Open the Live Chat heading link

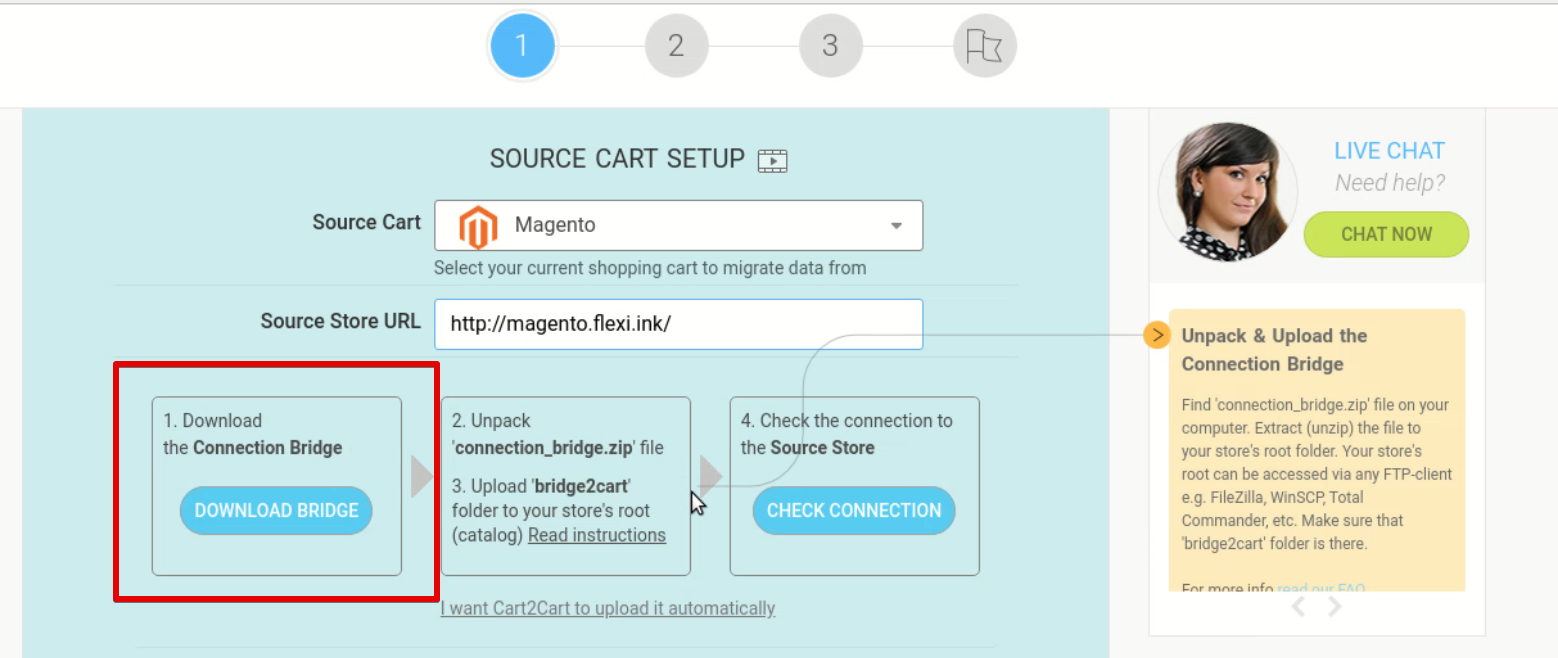pos(1389,151)
